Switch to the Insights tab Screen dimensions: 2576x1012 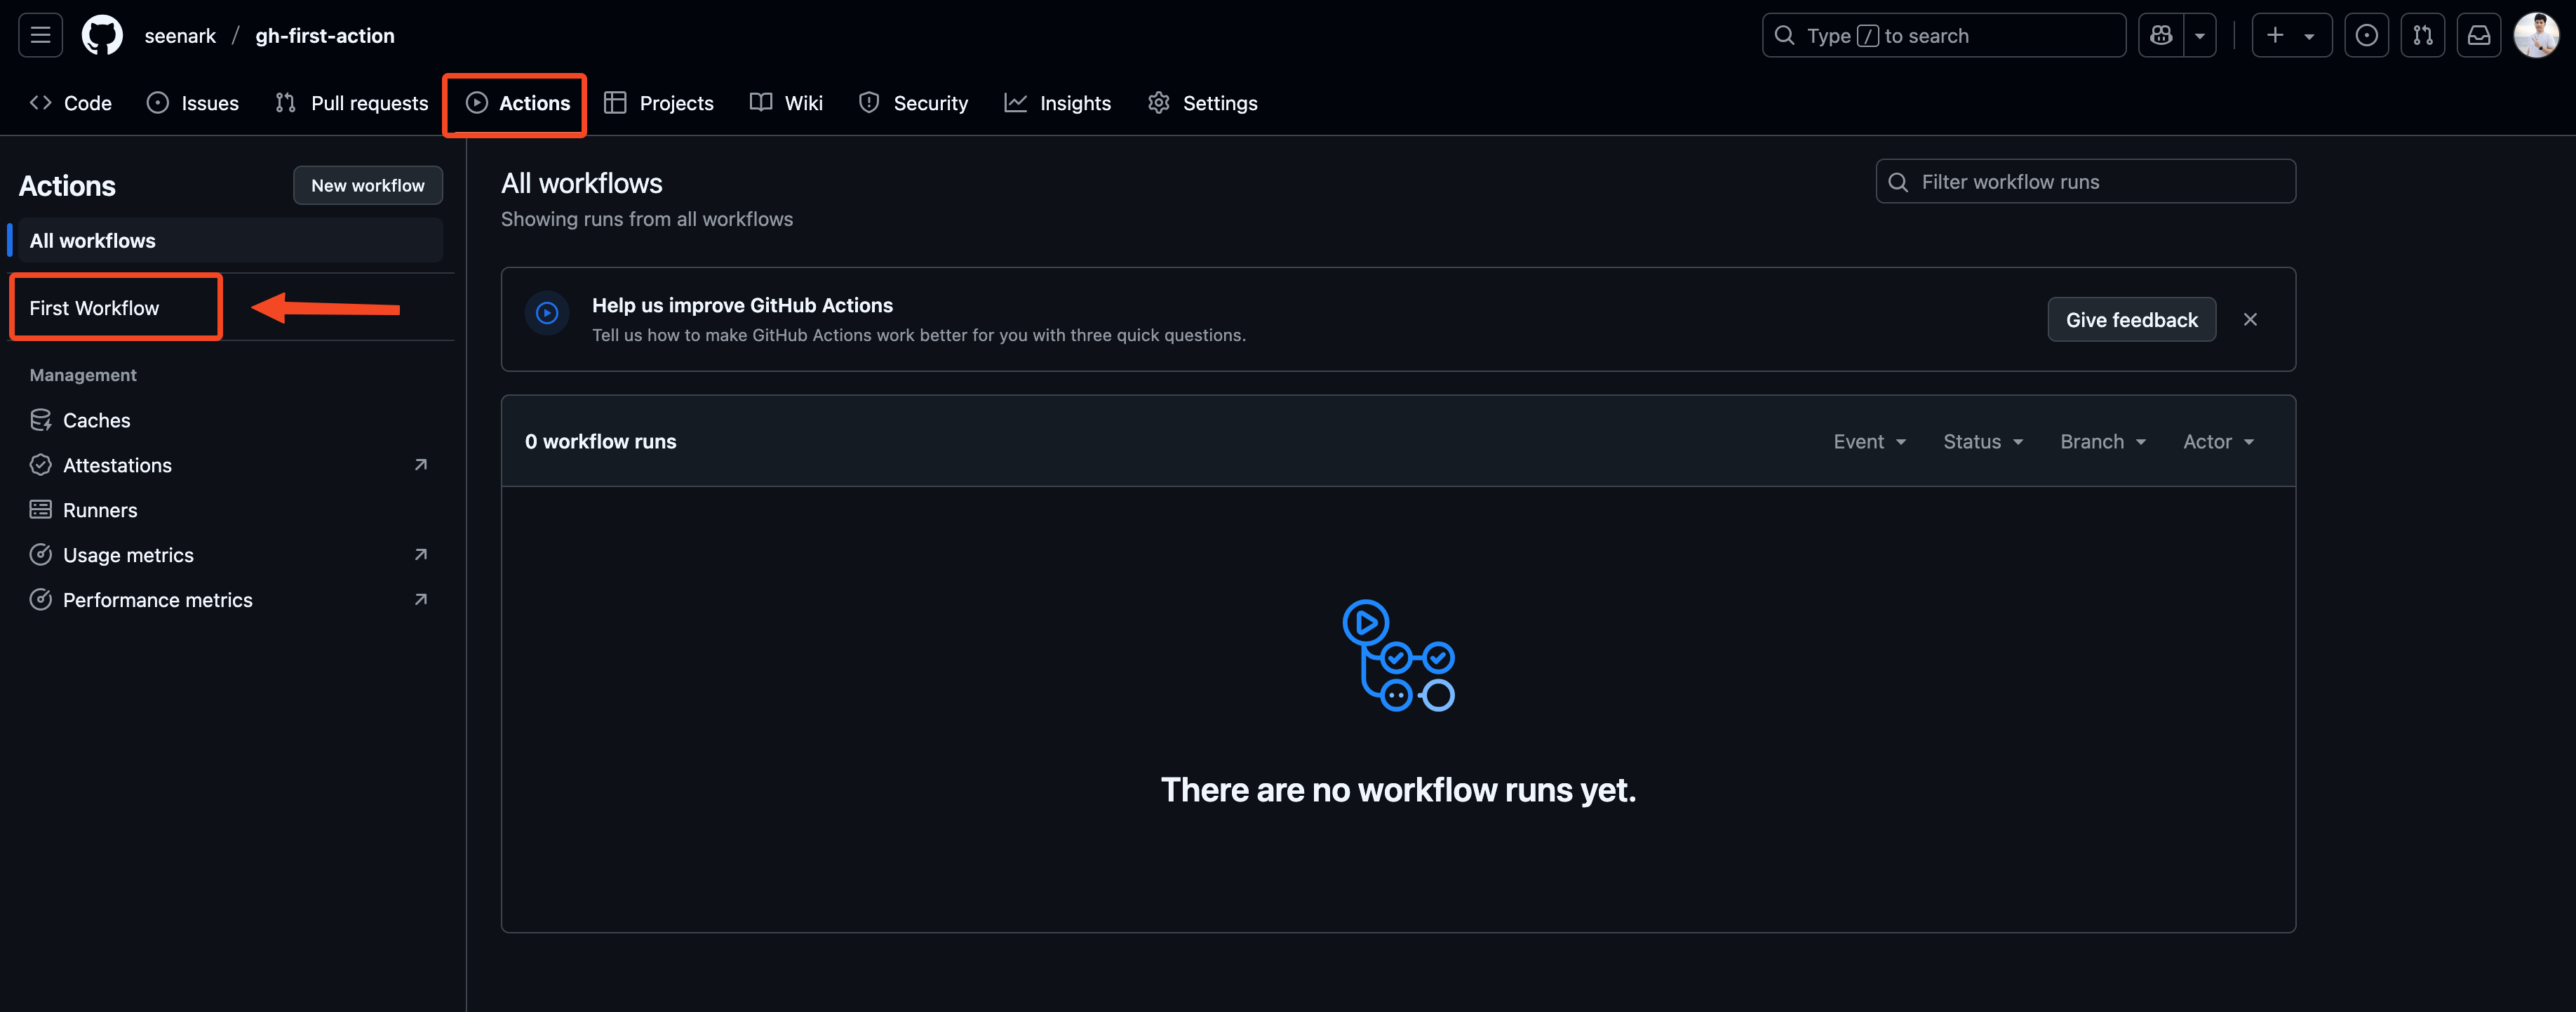tap(1057, 103)
